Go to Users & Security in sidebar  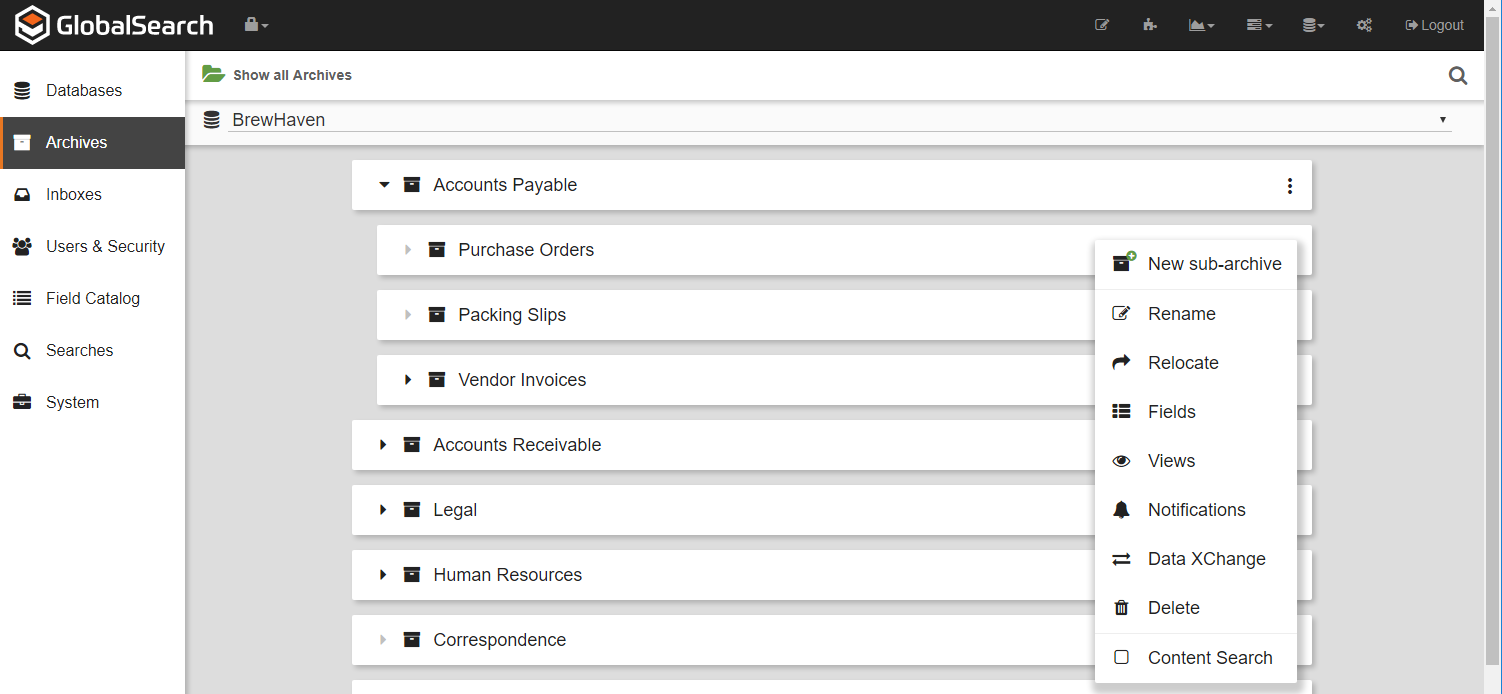coord(105,246)
